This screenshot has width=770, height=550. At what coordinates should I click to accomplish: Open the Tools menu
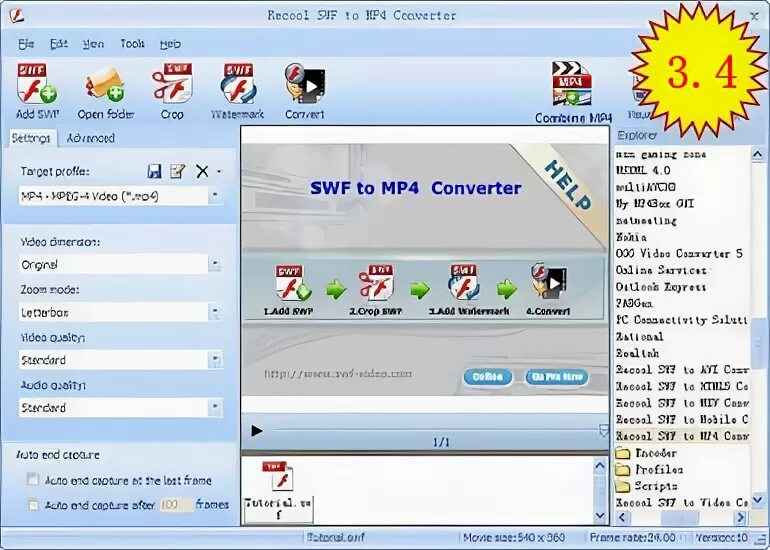(x=132, y=44)
